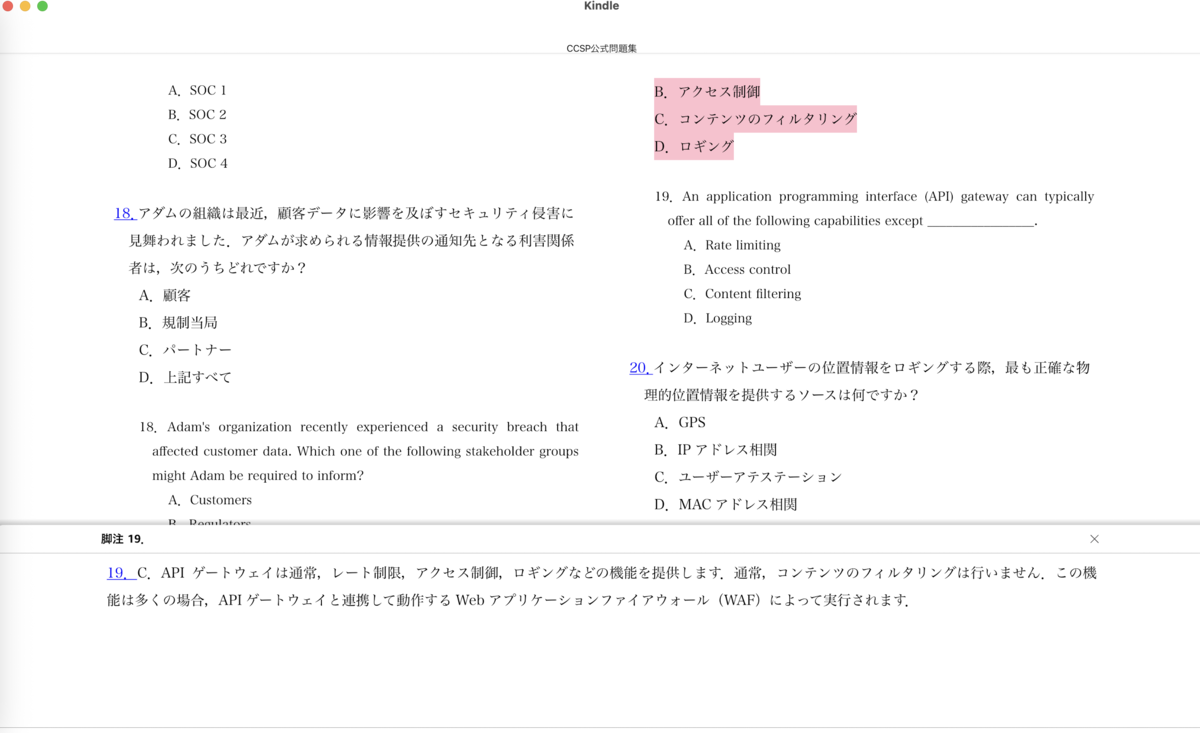1200x733 pixels.
Task: Click option D. Logging
Action: 718,318
